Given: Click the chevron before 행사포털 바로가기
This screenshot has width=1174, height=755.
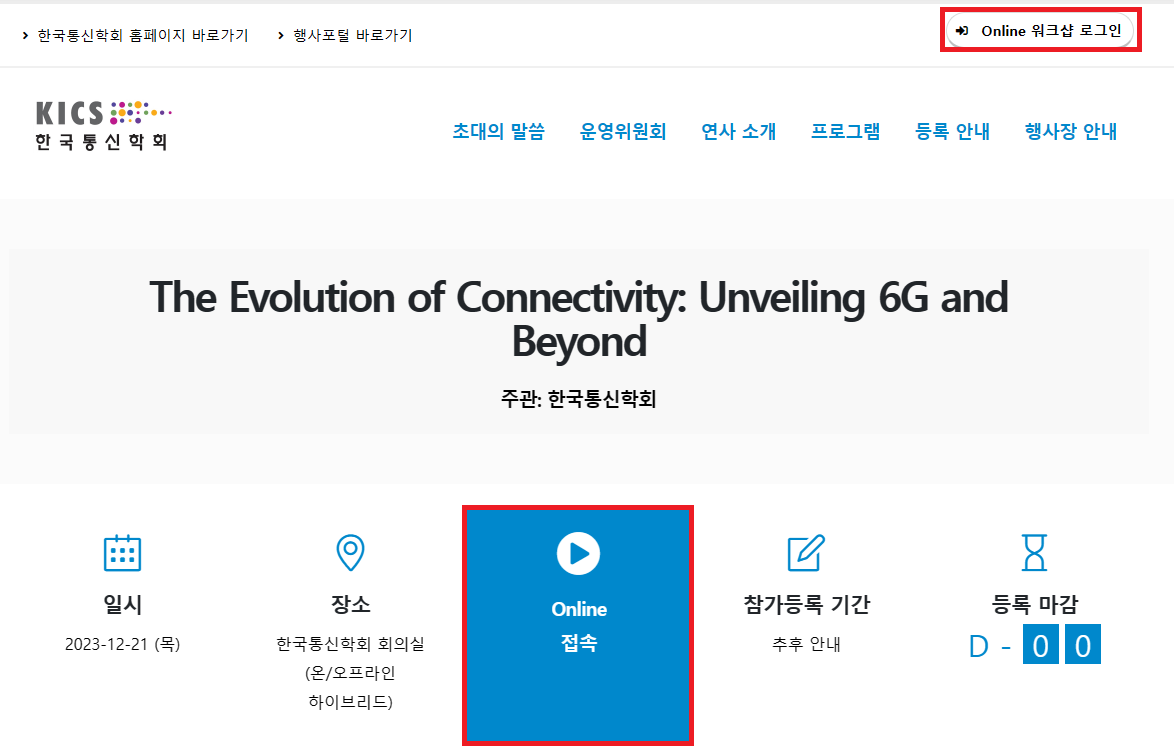Looking at the screenshot, I should coord(281,36).
